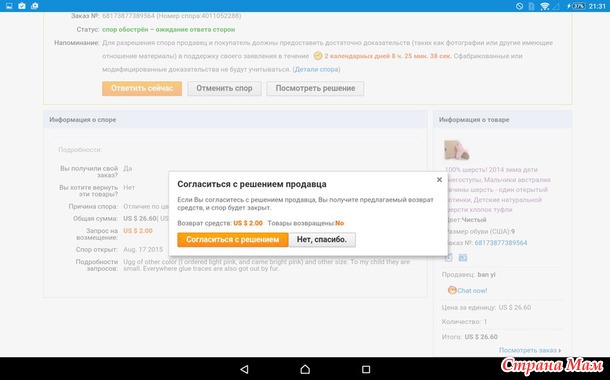
Task: Click the 'Aug. 17 2015' dispute opened date
Action: (143, 250)
